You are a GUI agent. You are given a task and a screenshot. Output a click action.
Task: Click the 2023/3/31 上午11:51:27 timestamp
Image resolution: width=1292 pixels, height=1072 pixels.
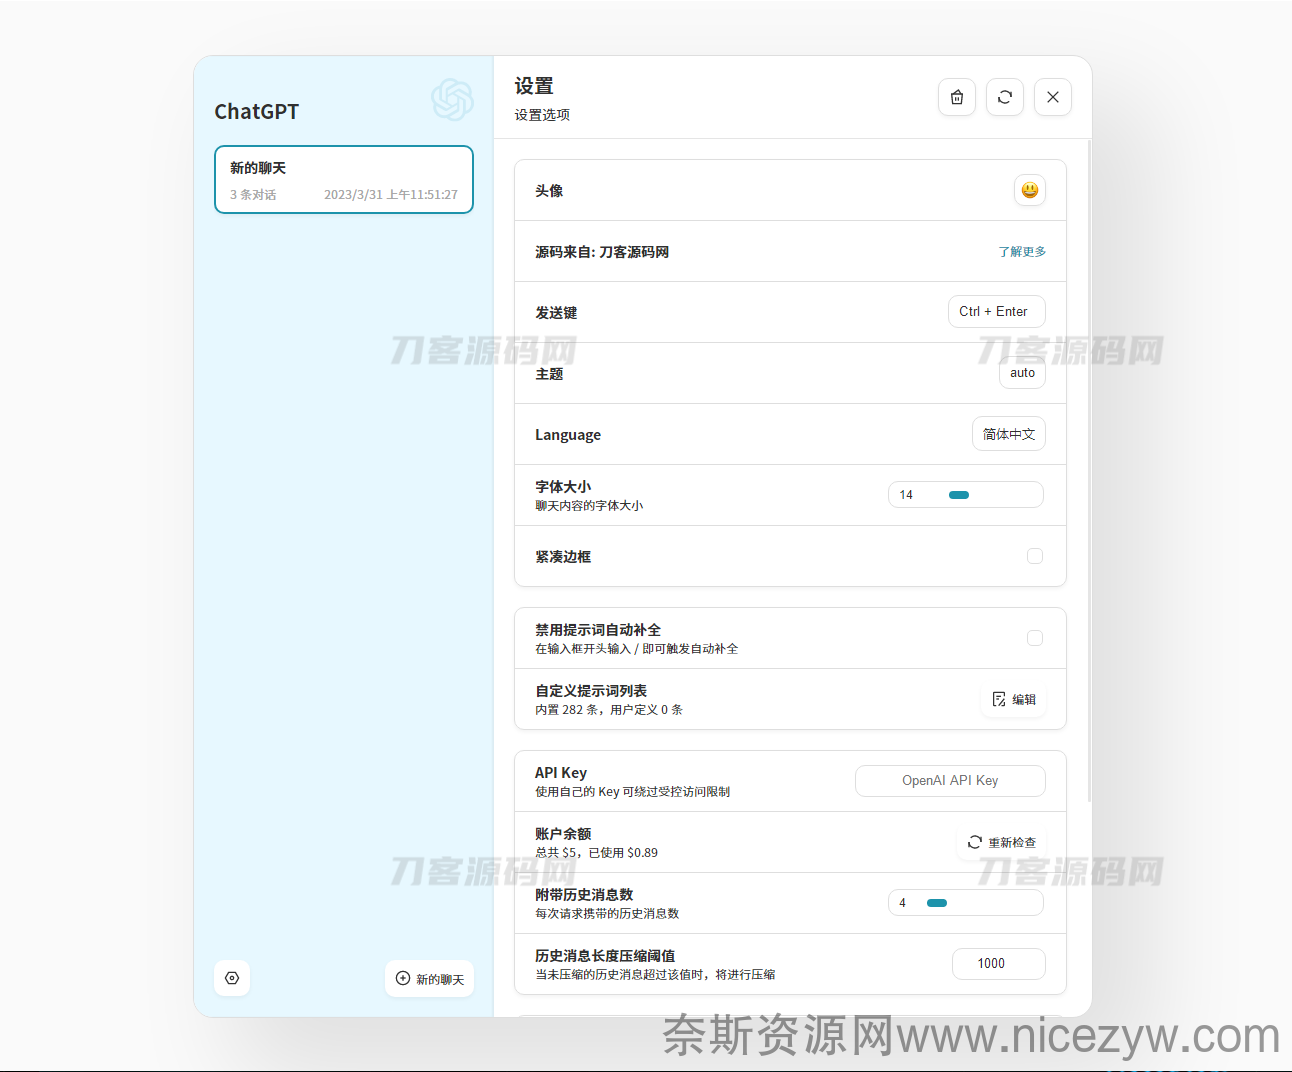pyautogui.click(x=391, y=195)
